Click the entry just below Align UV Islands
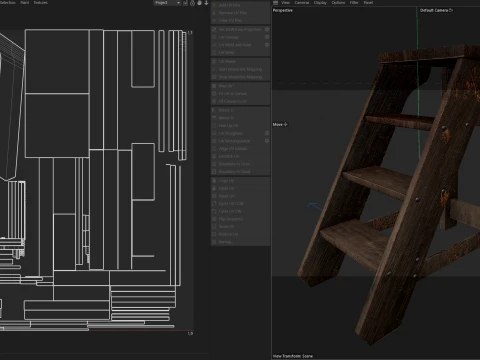The image size is (480, 360). (240, 156)
